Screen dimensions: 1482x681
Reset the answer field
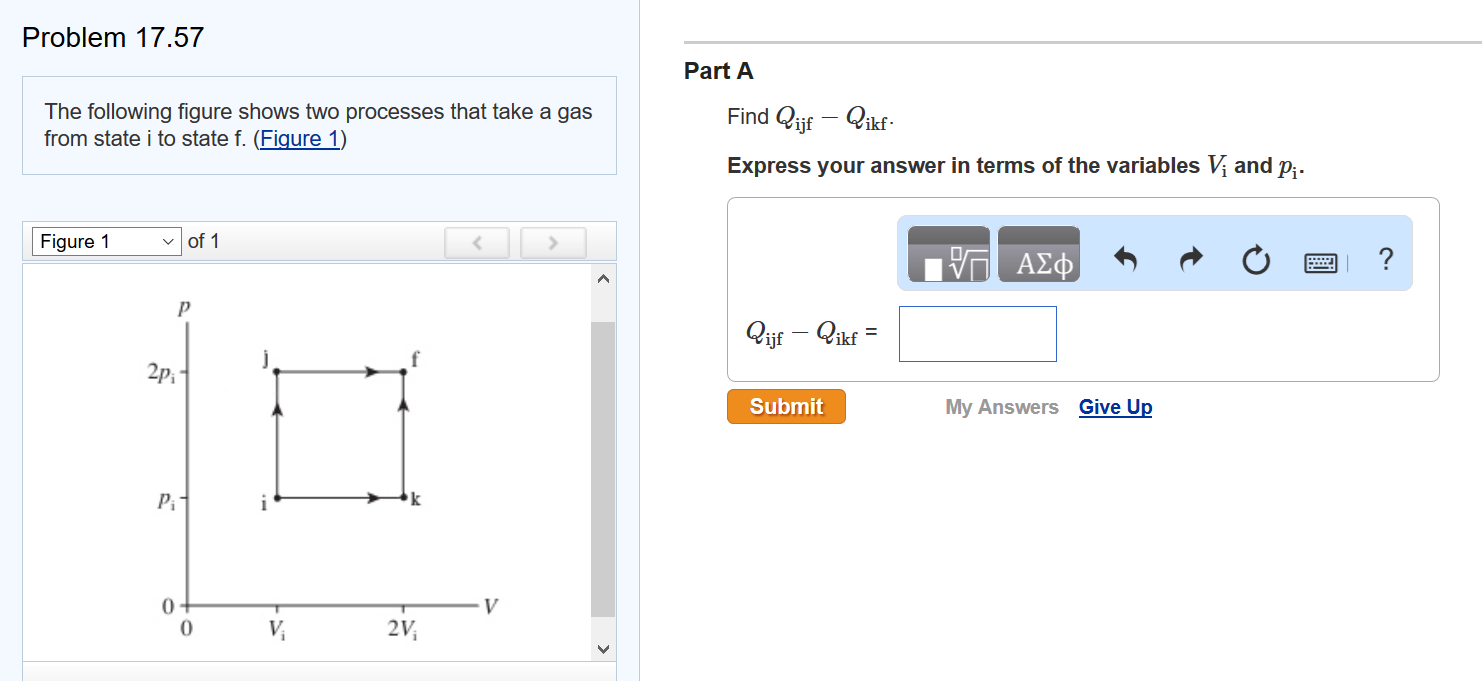(1256, 260)
